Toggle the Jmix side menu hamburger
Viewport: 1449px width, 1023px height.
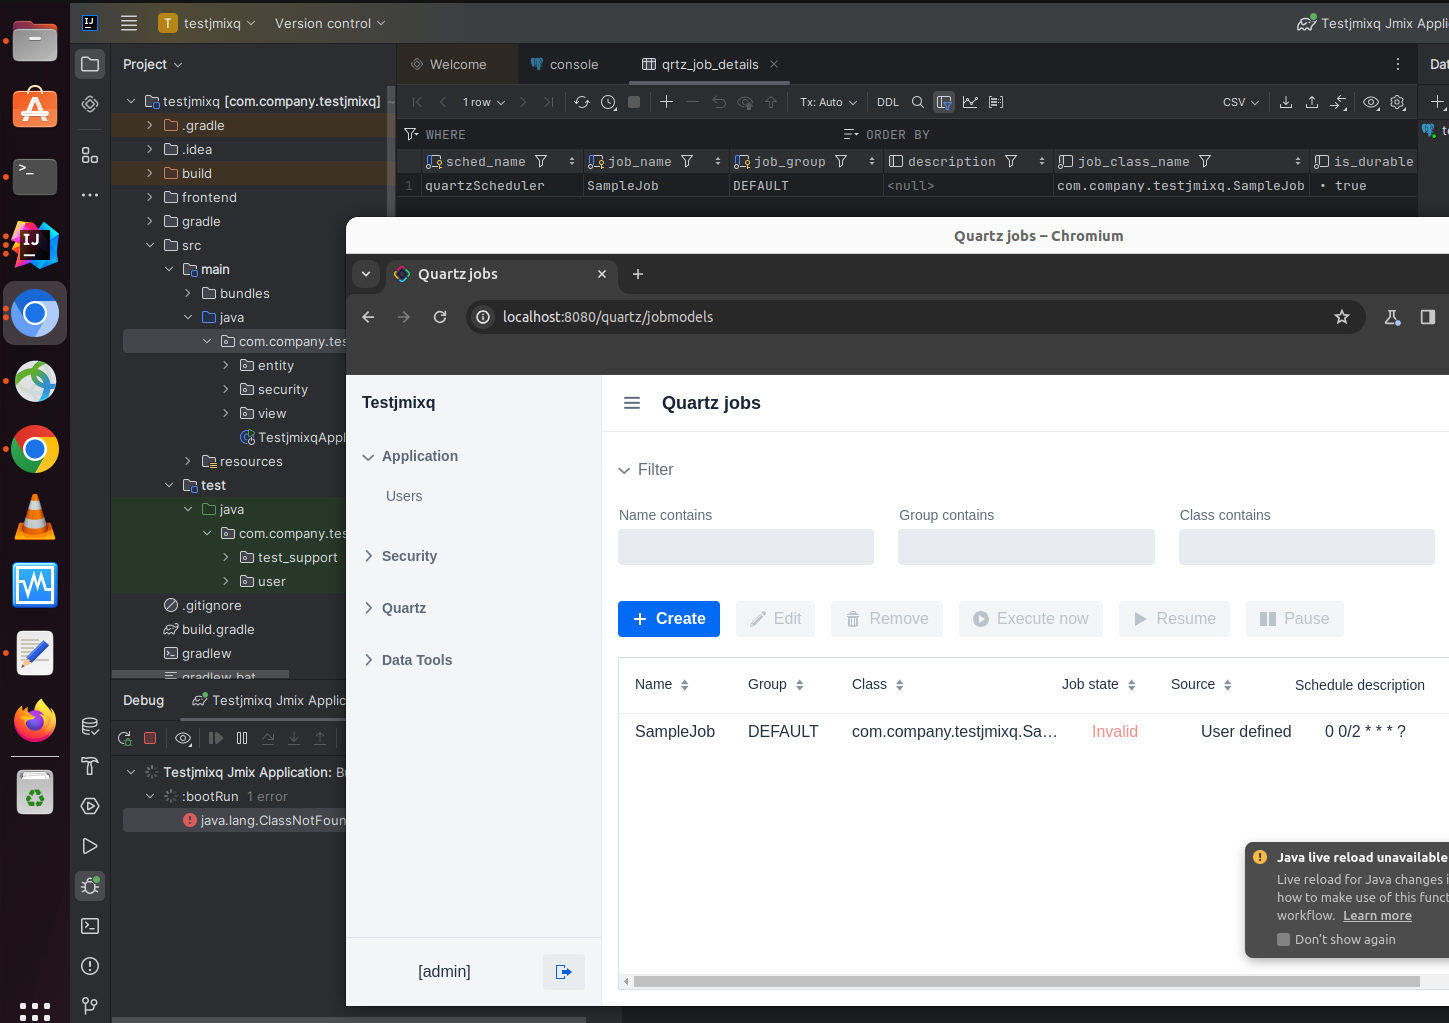coord(632,403)
